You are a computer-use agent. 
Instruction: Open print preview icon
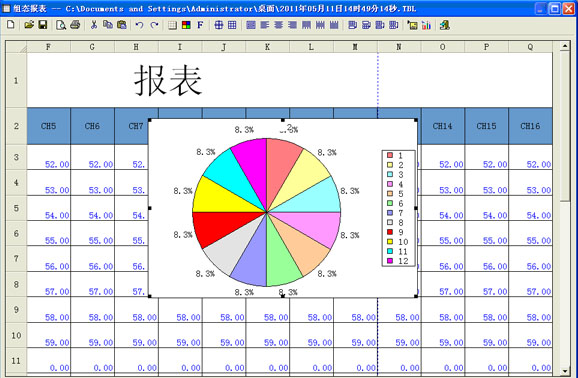pos(61,25)
